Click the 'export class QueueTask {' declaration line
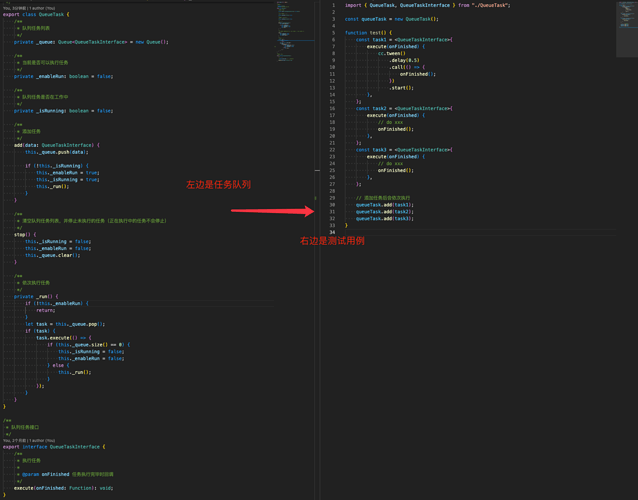The image size is (638, 500). coord(36,14)
